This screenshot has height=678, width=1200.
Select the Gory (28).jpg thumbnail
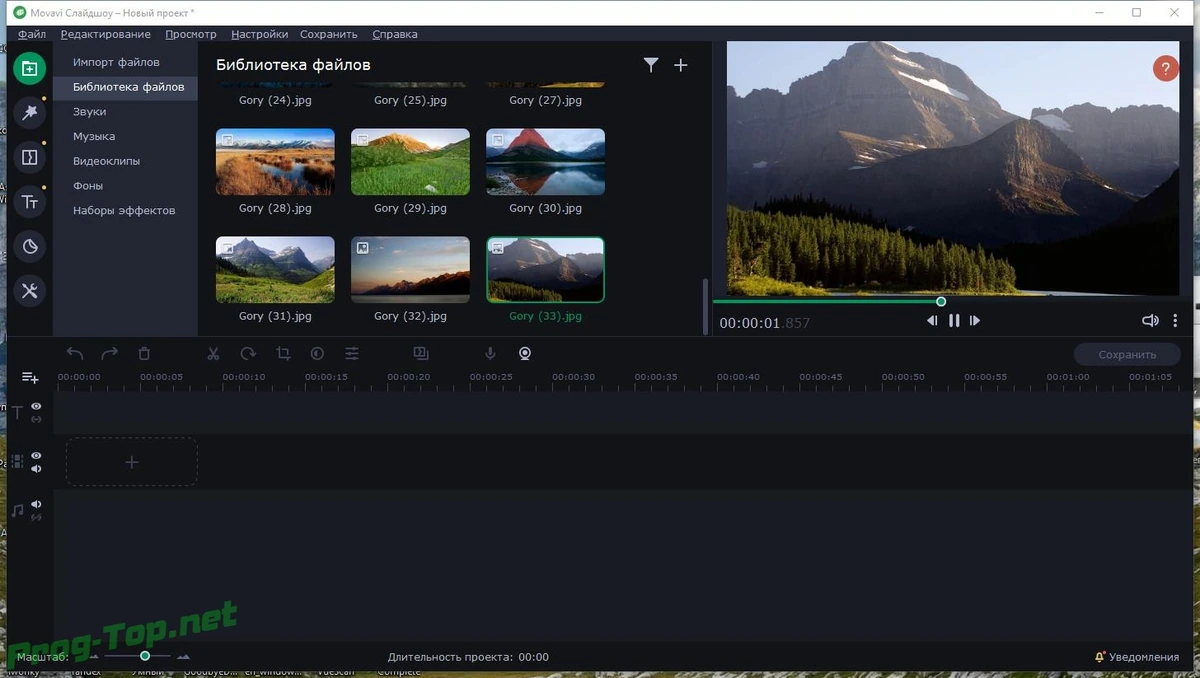[x=275, y=162]
